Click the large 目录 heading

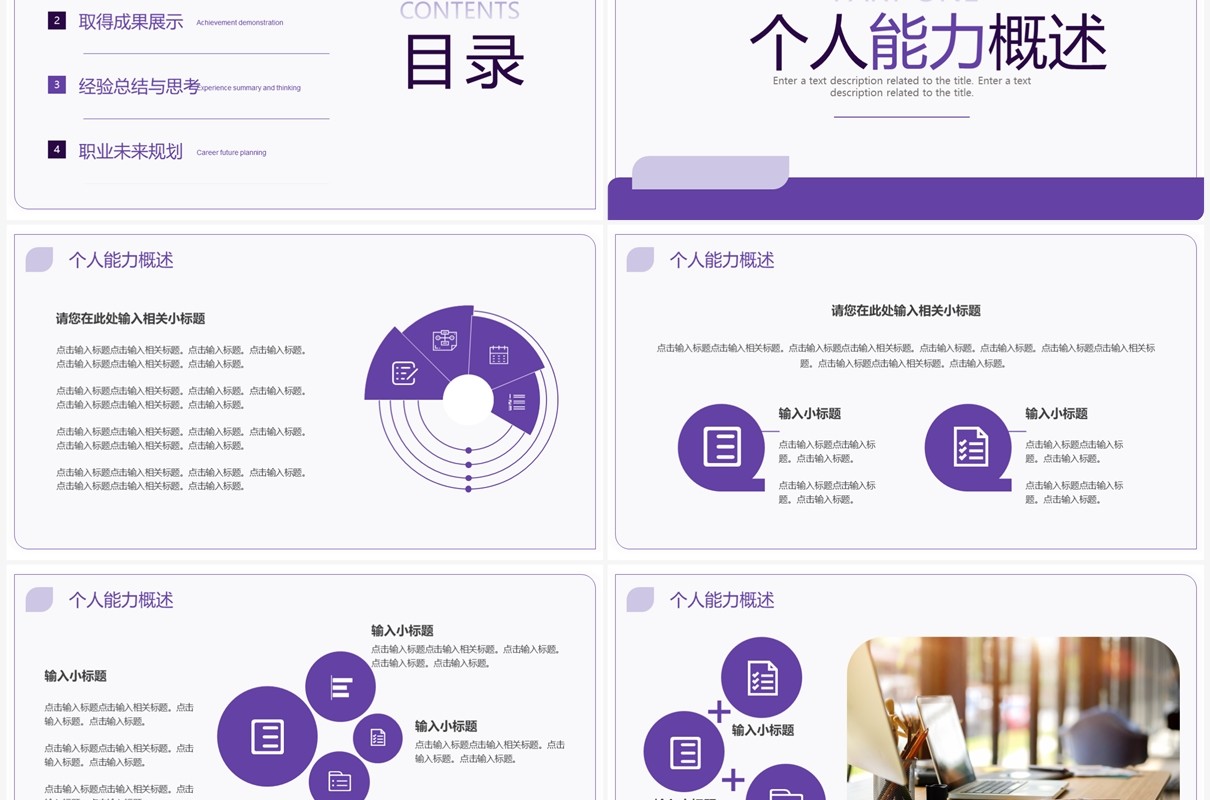[x=464, y=62]
